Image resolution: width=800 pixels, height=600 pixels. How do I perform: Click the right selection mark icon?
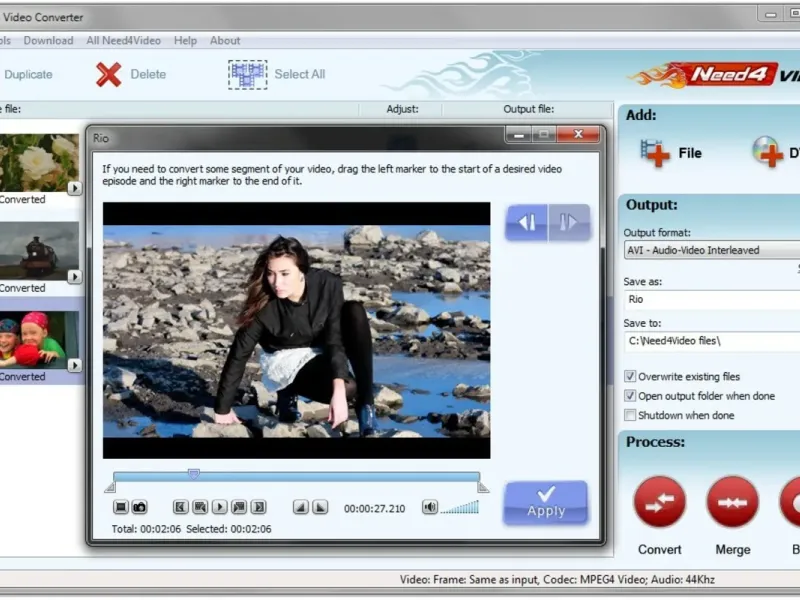[320, 507]
